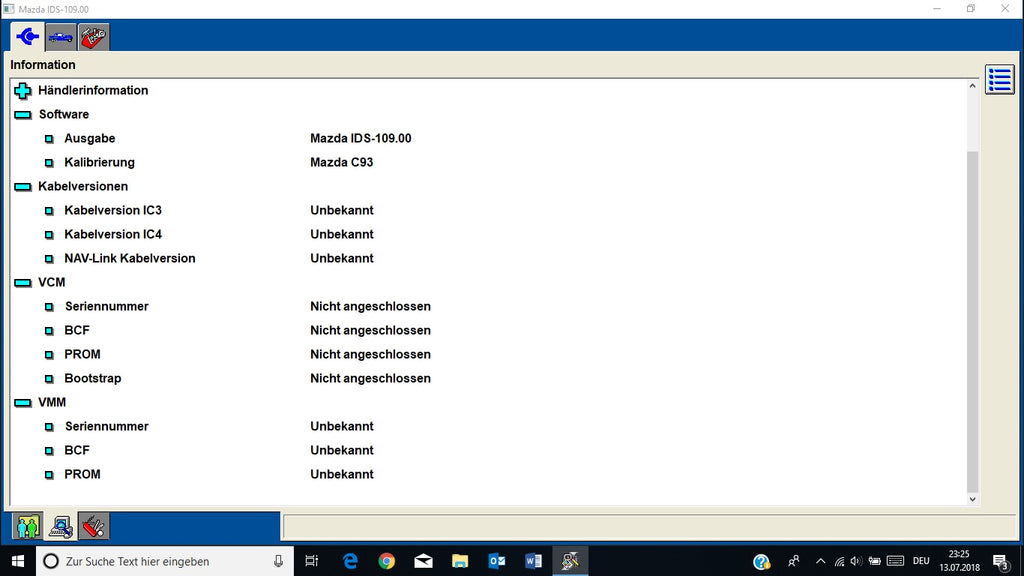Select the Kalibrierung tree entry

[x=99, y=162]
